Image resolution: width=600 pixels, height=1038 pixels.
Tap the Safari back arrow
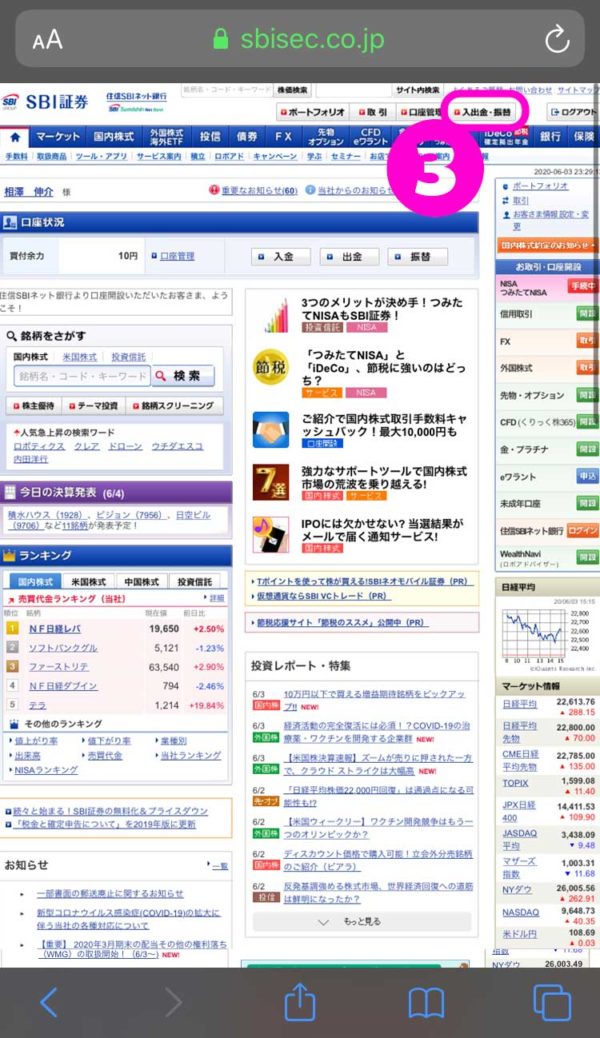(49, 1002)
